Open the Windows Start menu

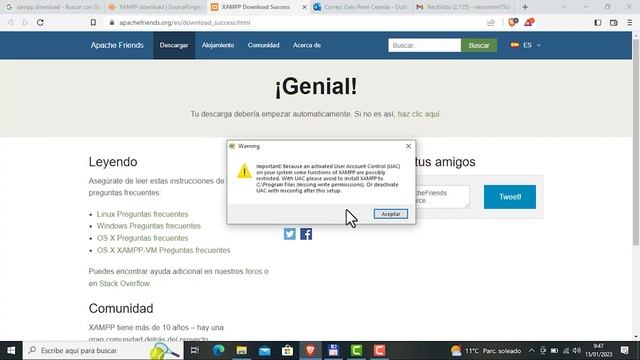[11, 351]
